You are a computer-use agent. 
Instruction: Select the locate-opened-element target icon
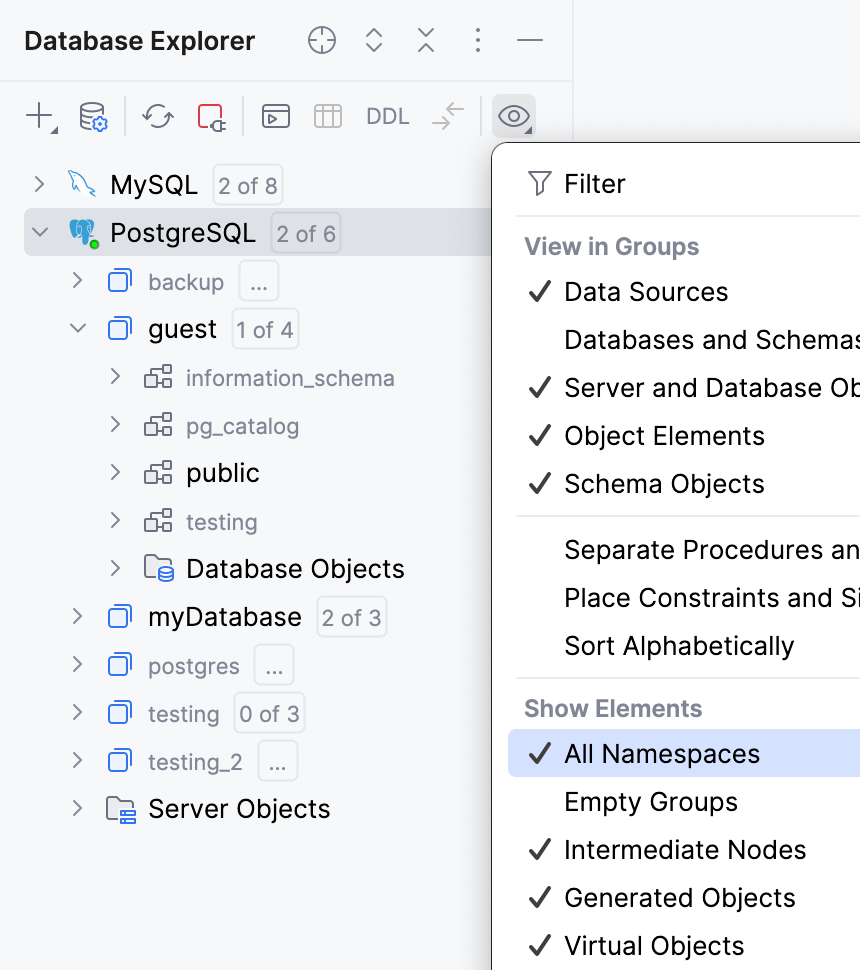click(321, 40)
